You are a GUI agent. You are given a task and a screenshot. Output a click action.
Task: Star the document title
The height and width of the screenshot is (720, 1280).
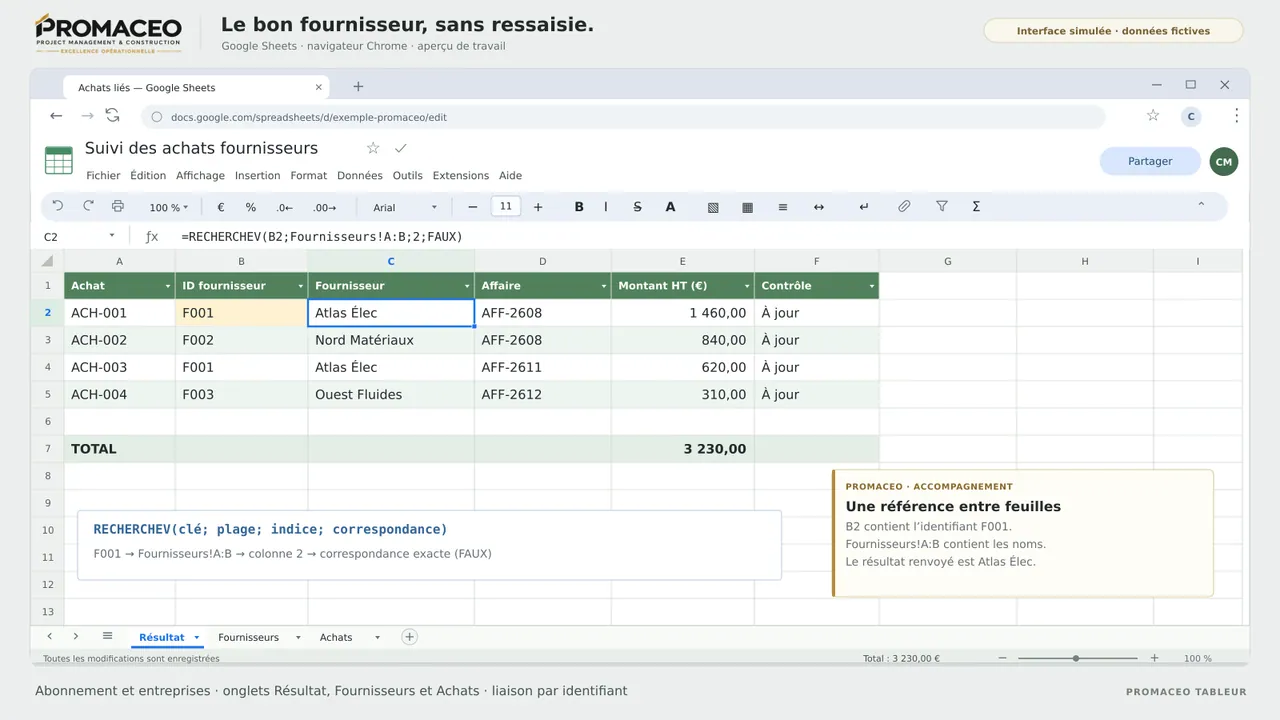[373, 148]
